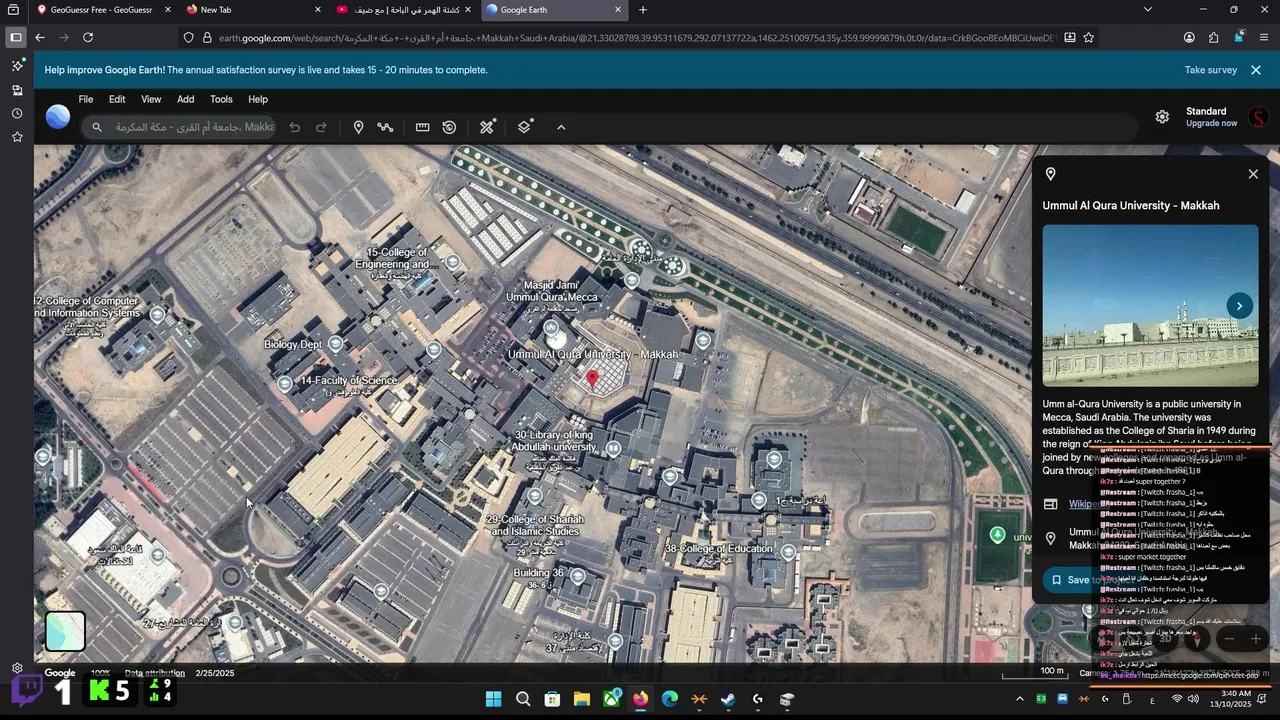This screenshot has width=1280, height=720.
Task: Switch map style via thumbnail
Action: [x=65, y=631]
